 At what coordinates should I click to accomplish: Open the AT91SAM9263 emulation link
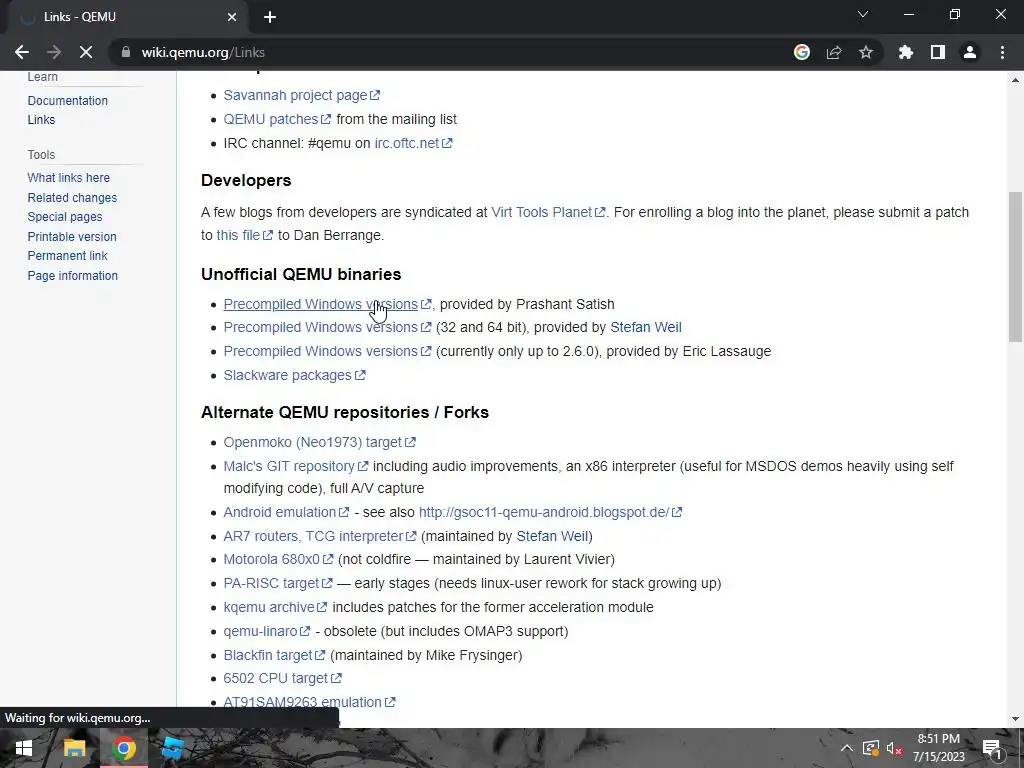pyautogui.click(x=309, y=703)
